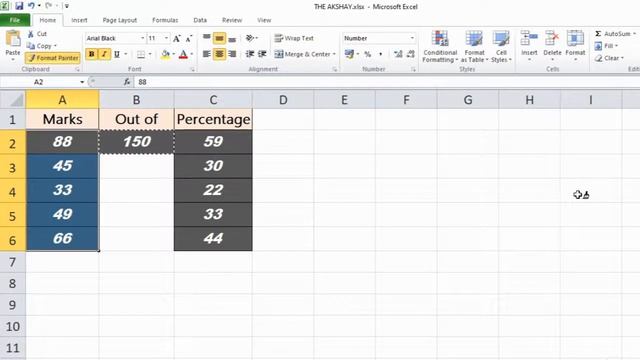Increase font size with the large A
The width and height of the screenshot is (640, 360).
click(x=176, y=38)
